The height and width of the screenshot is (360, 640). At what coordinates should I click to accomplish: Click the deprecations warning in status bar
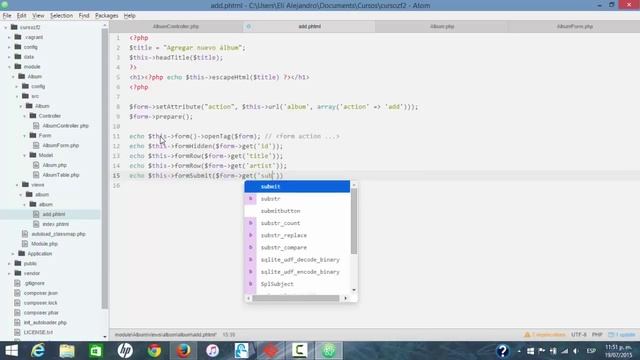545,335
